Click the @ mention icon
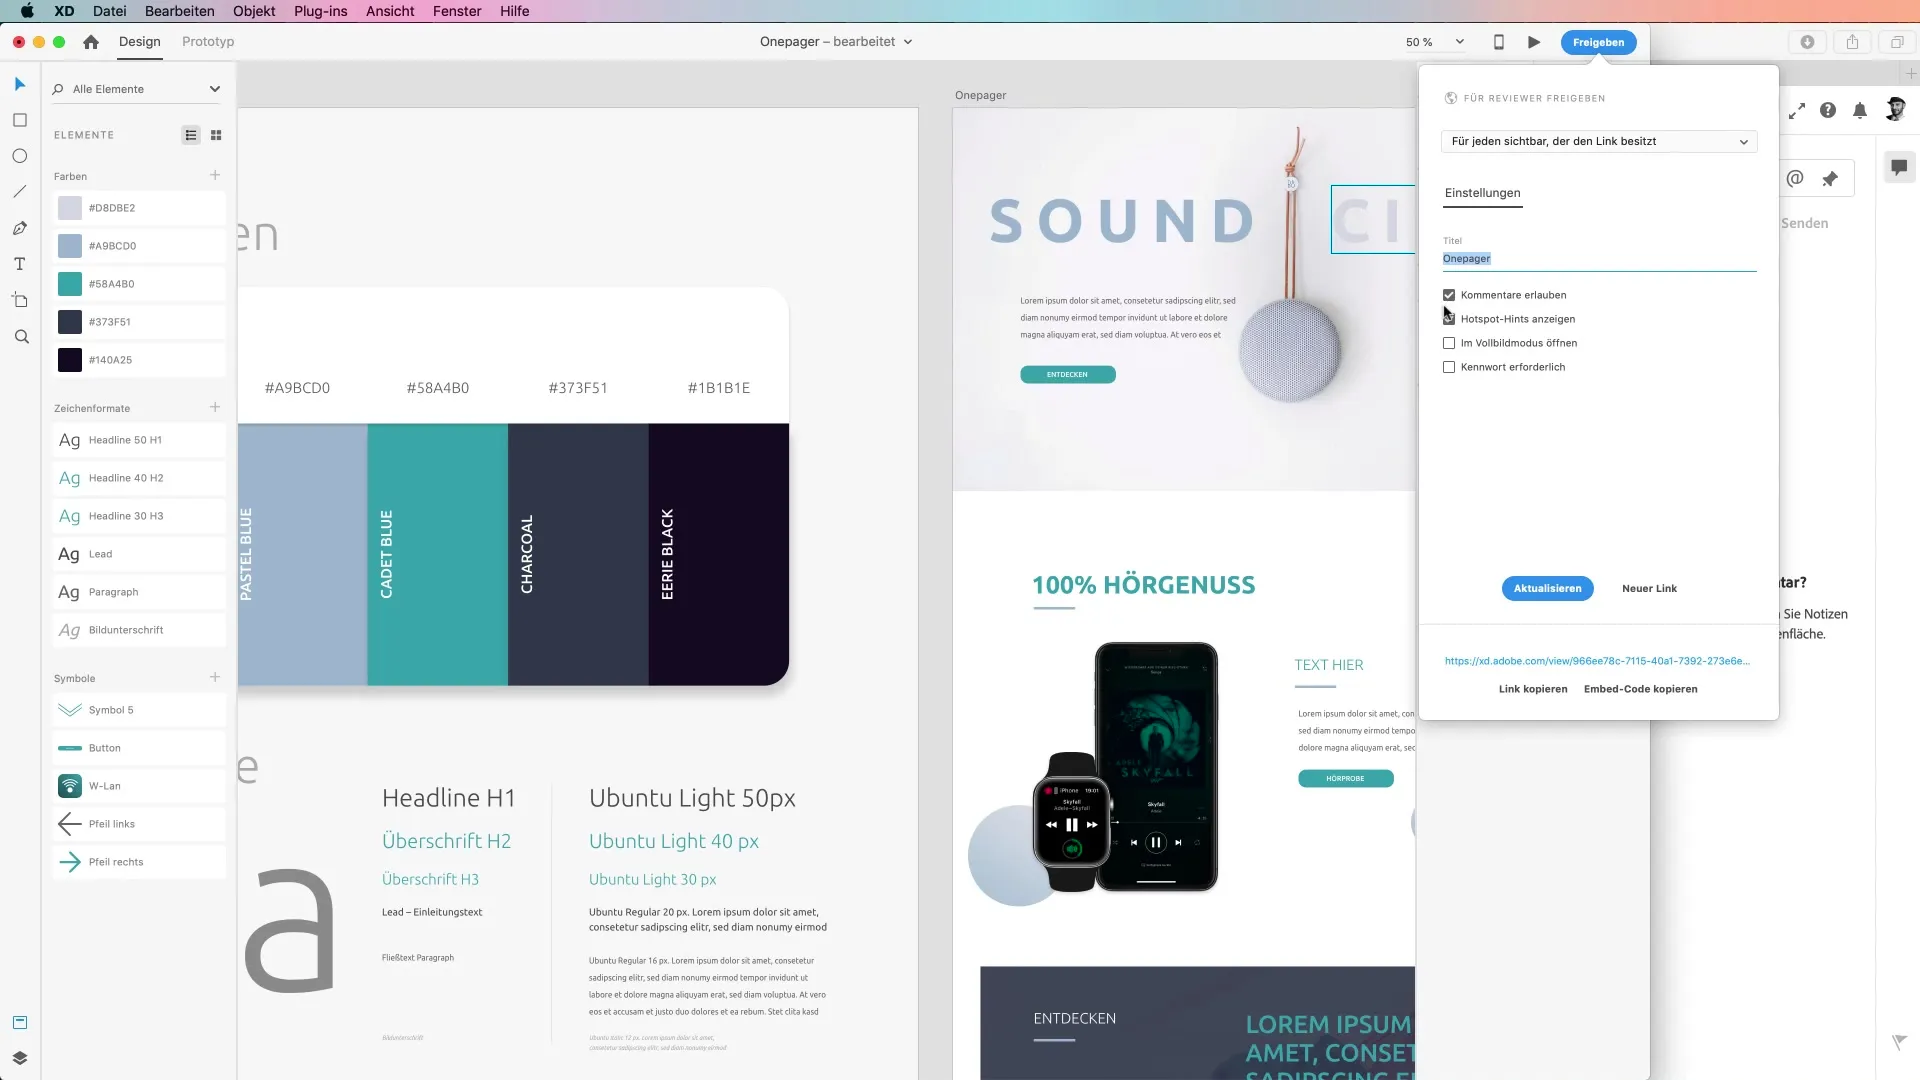The image size is (1920, 1080). pyautogui.click(x=1795, y=178)
